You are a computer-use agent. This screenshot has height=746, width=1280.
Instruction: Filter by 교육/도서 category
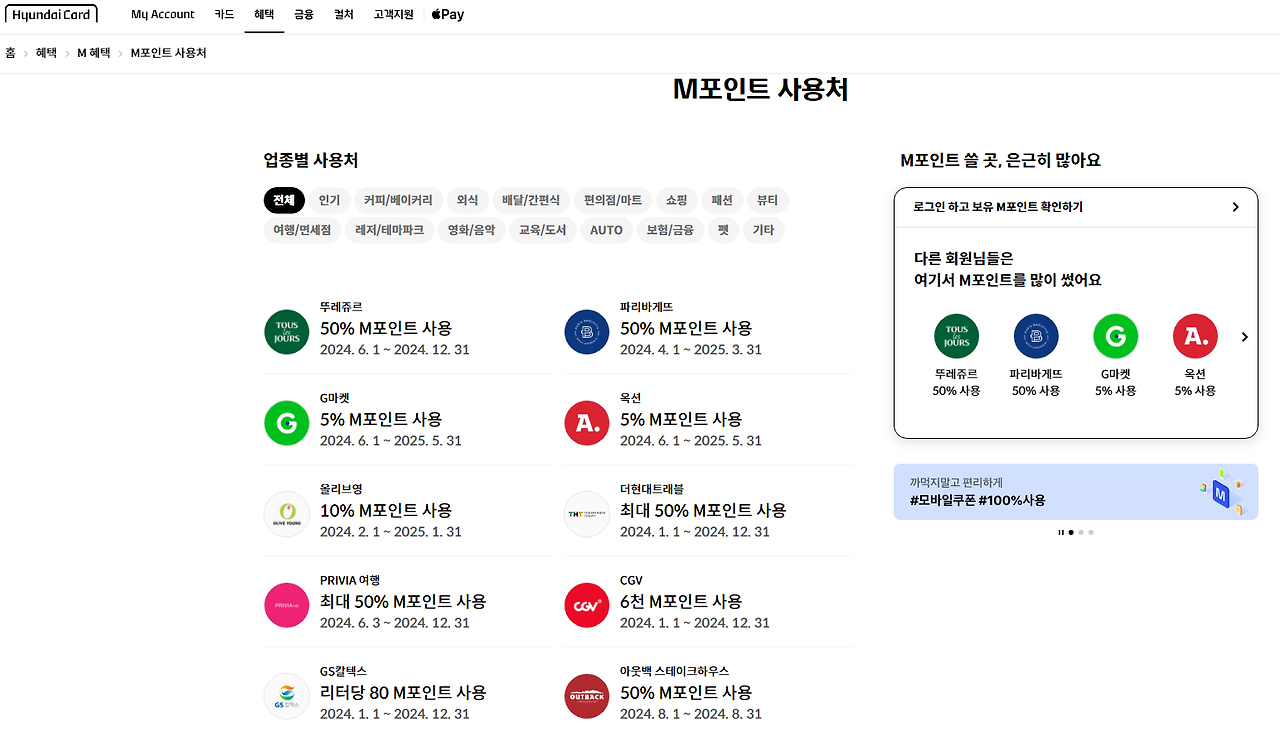pos(542,230)
